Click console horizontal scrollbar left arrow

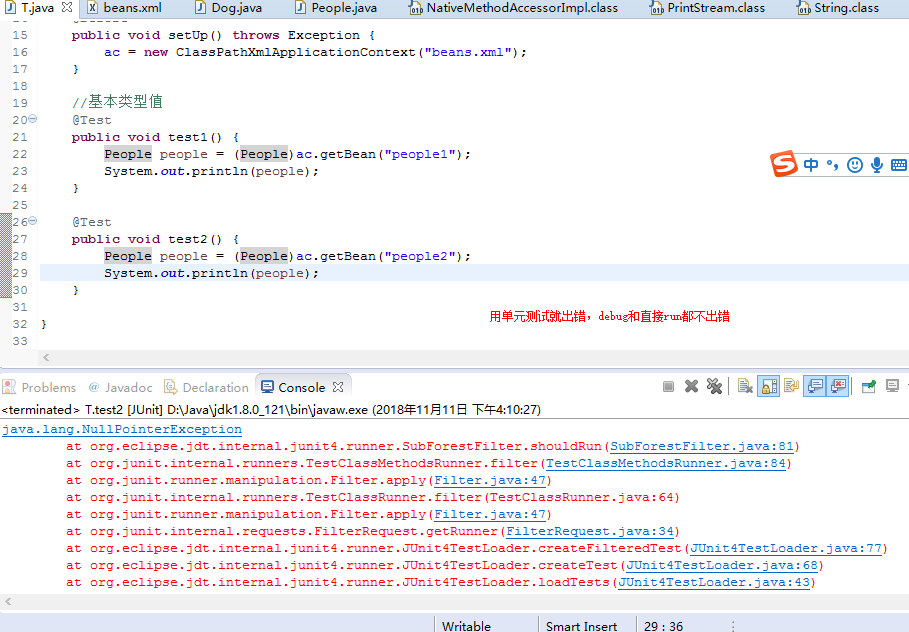8,602
